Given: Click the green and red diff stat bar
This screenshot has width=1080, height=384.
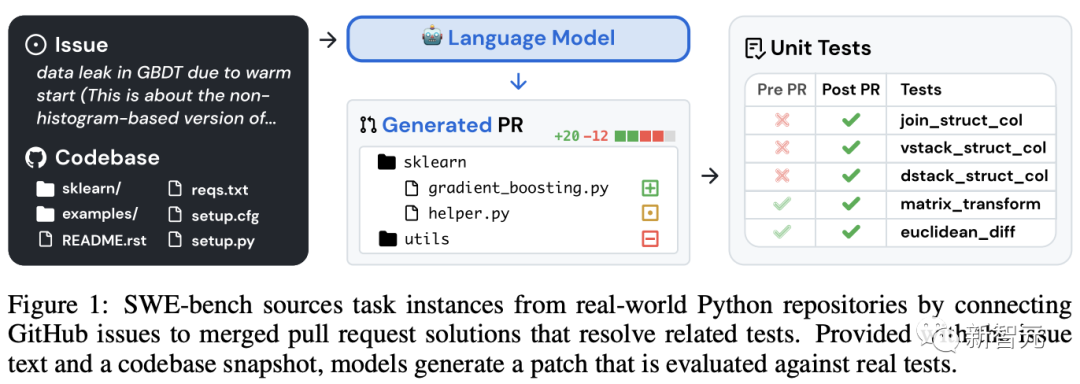Looking at the screenshot, I should pyautogui.click(x=645, y=136).
